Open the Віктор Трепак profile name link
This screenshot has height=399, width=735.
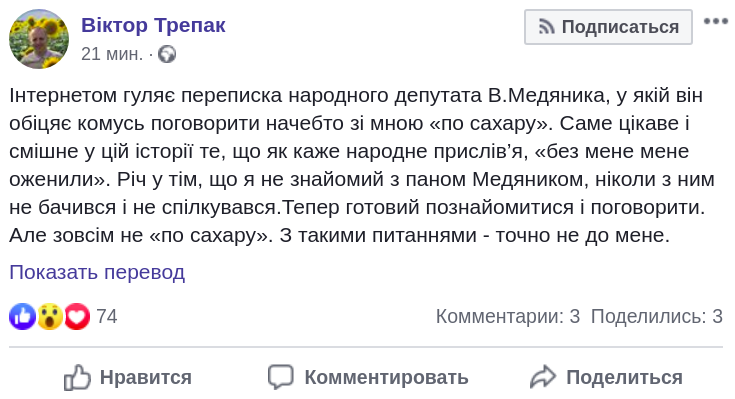(x=153, y=25)
